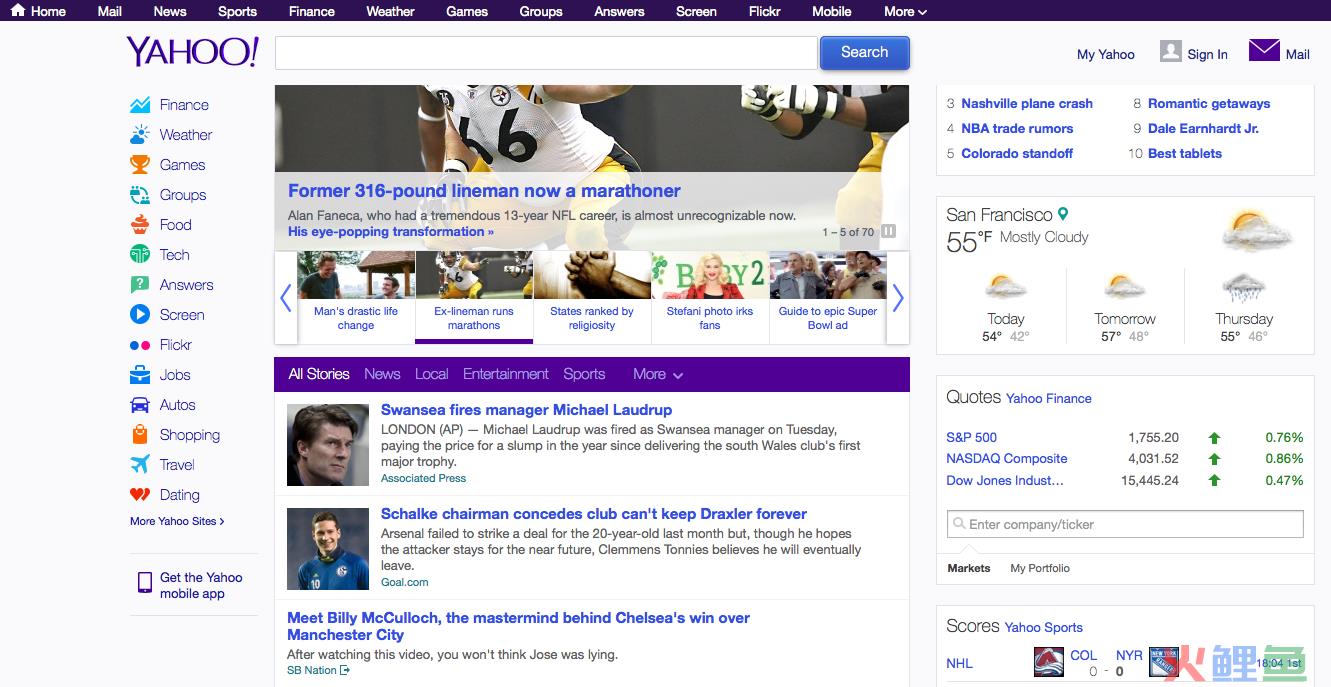Click into the main Yahoo search box
The height and width of the screenshot is (687, 1331).
coord(546,53)
